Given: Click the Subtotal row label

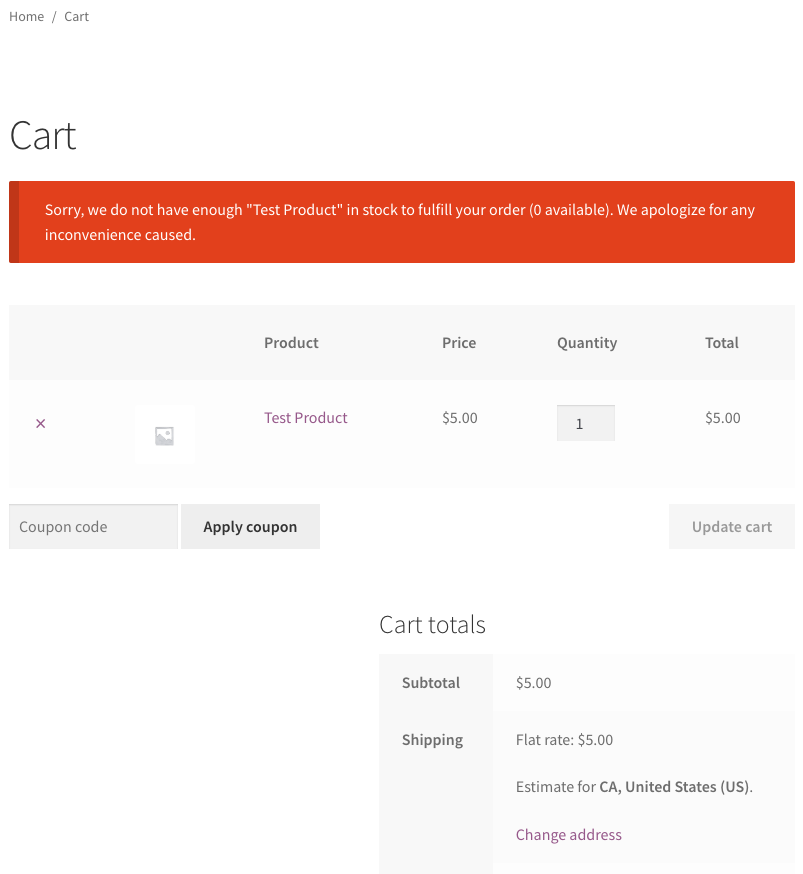Looking at the screenshot, I should [x=430, y=682].
